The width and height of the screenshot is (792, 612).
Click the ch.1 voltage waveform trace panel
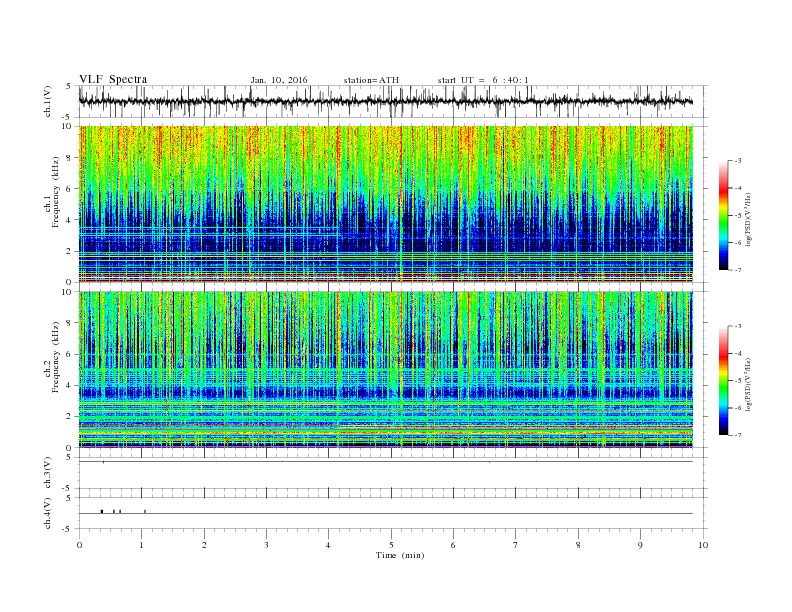[392, 101]
